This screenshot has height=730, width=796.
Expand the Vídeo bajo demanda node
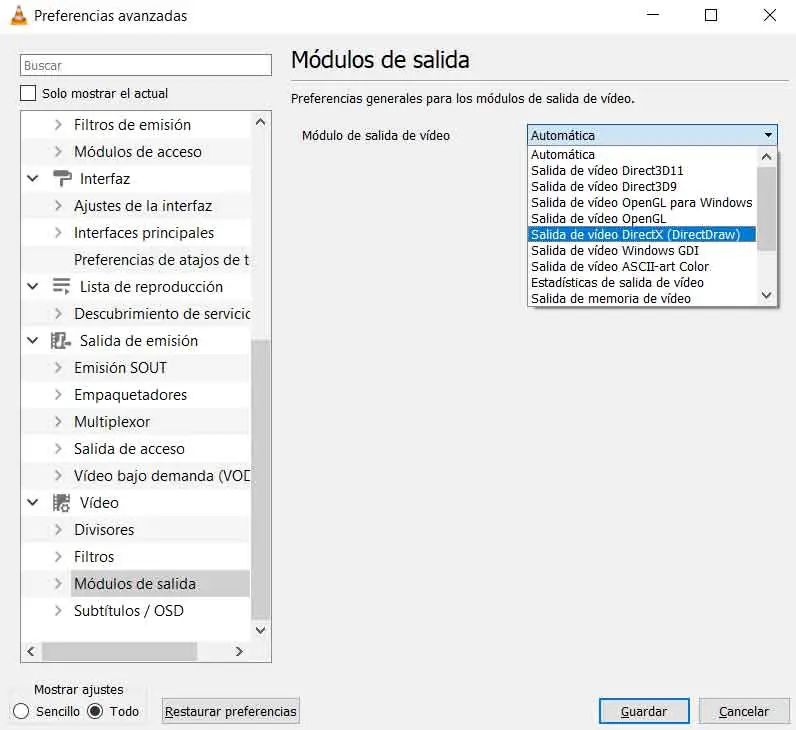coord(58,476)
